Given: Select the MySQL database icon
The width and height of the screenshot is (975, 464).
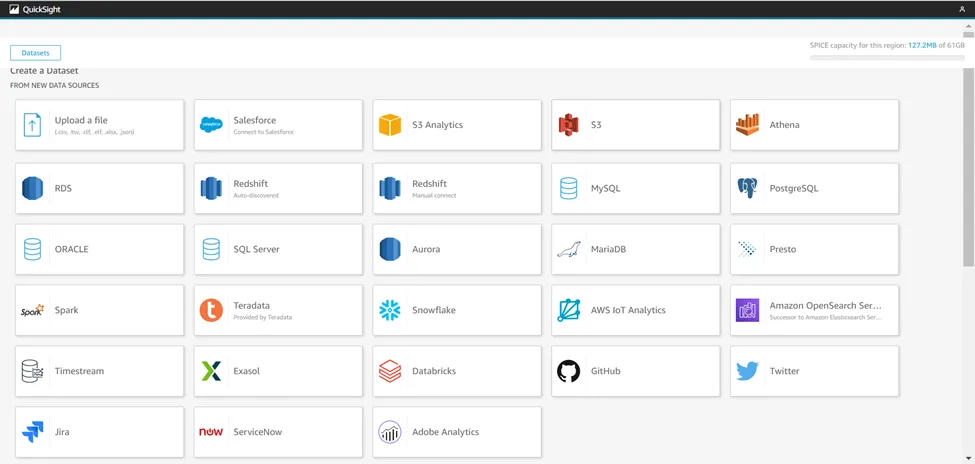Looking at the screenshot, I should click(x=568, y=188).
